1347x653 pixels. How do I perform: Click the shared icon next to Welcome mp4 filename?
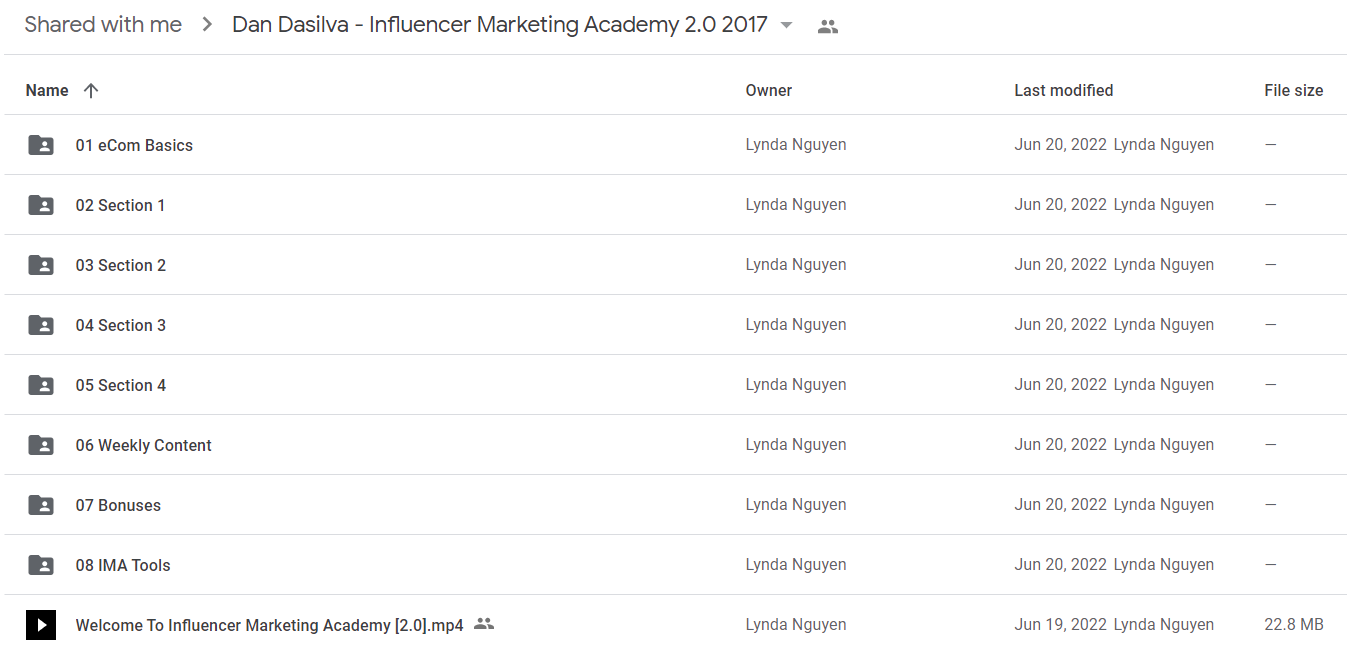[484, 624]
